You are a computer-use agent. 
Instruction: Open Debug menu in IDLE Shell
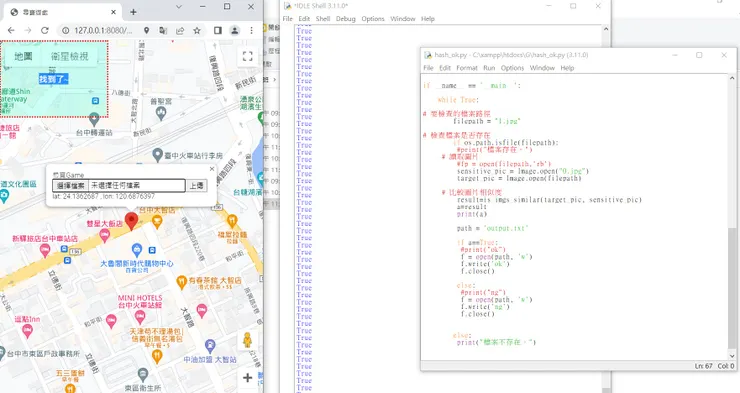pyautogui.click(x=345, y=19)
